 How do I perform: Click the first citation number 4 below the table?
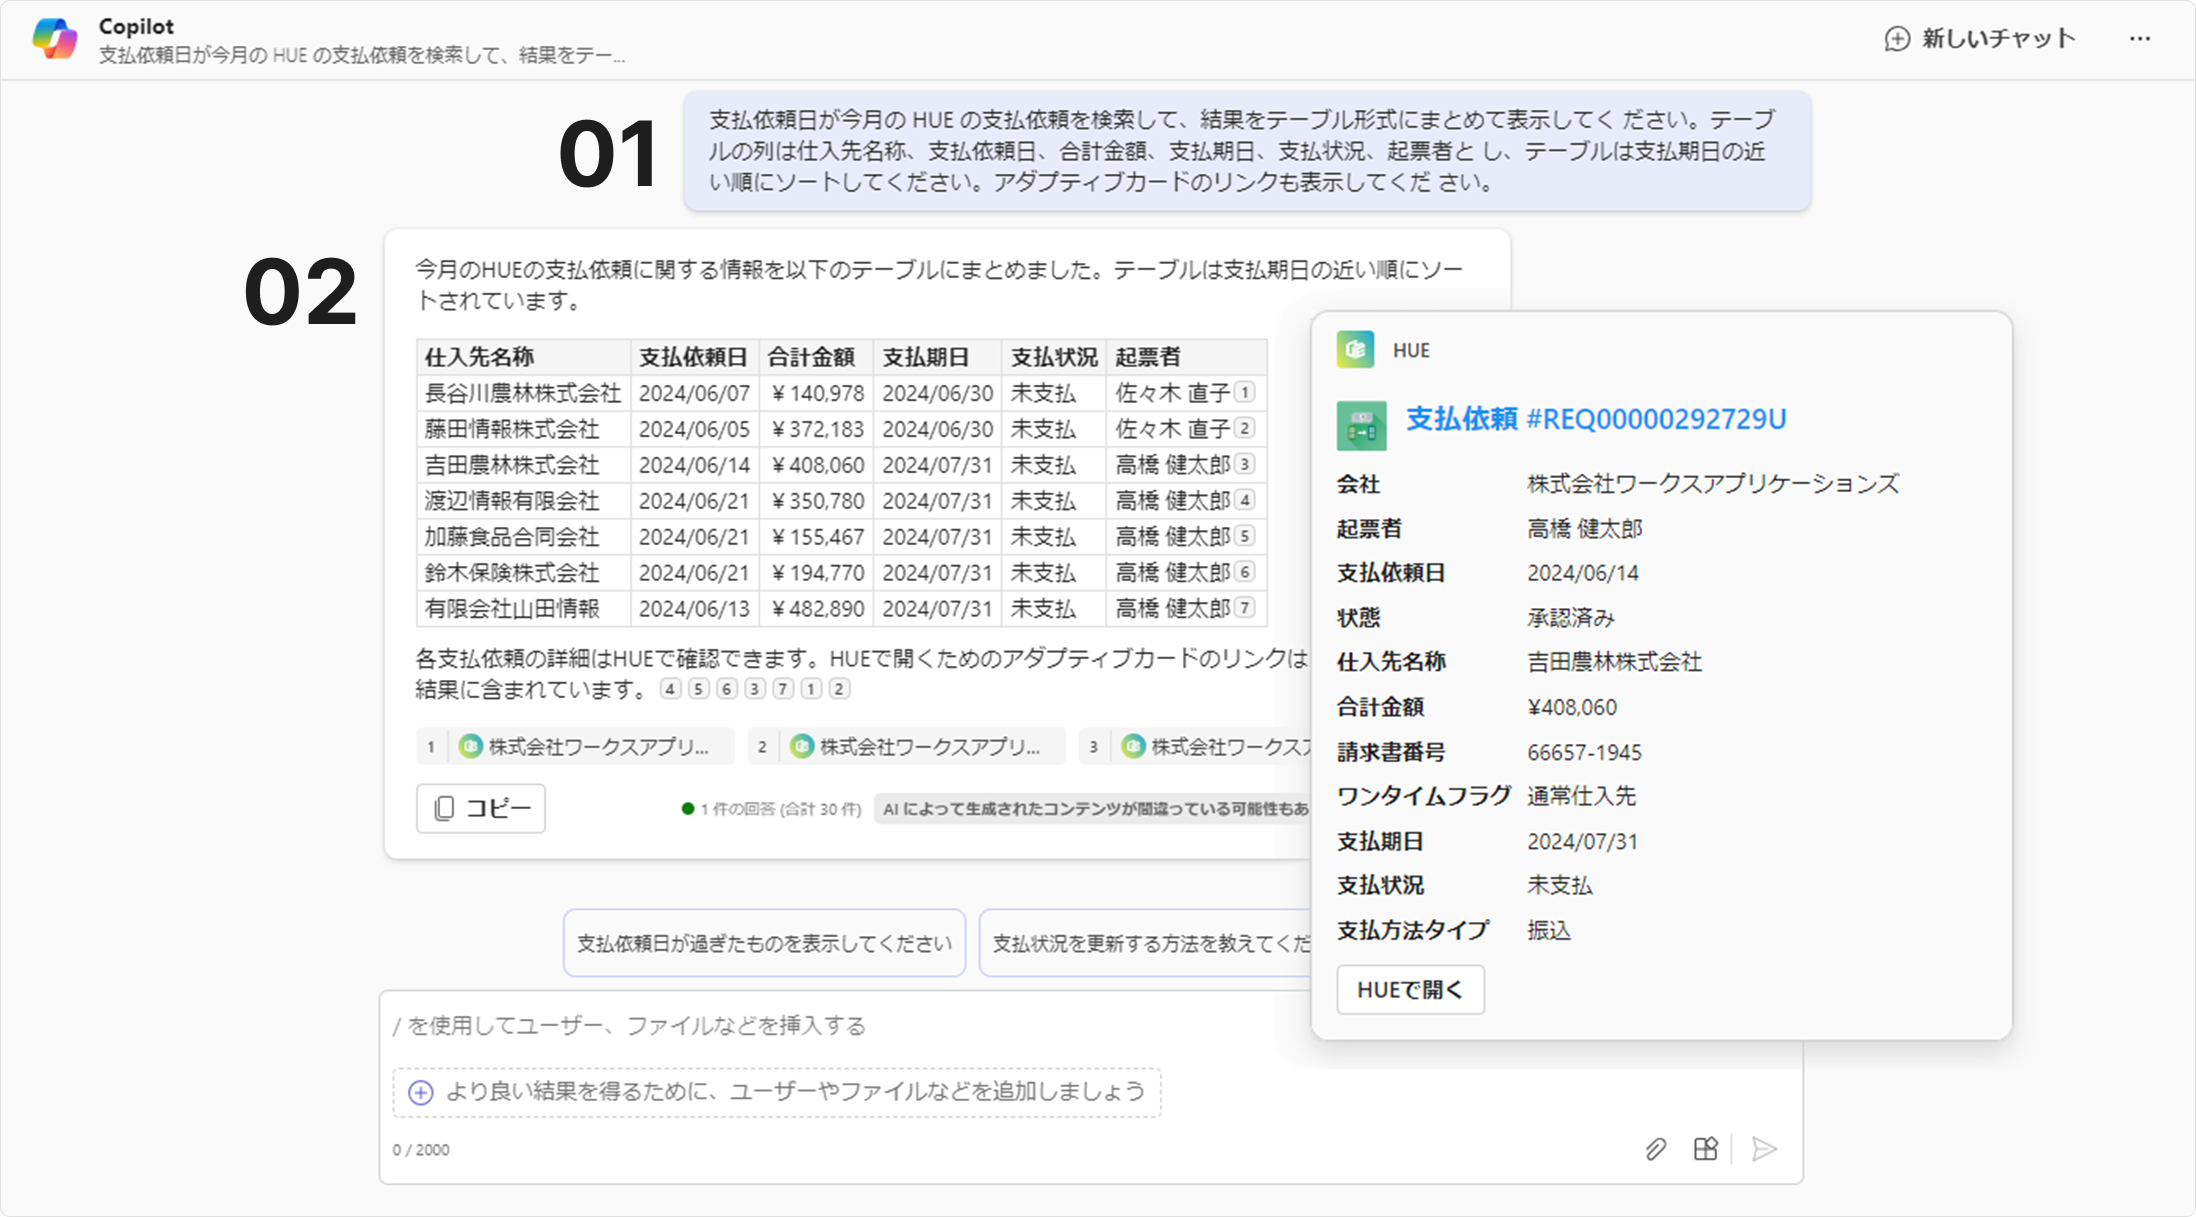click(671, 689)
